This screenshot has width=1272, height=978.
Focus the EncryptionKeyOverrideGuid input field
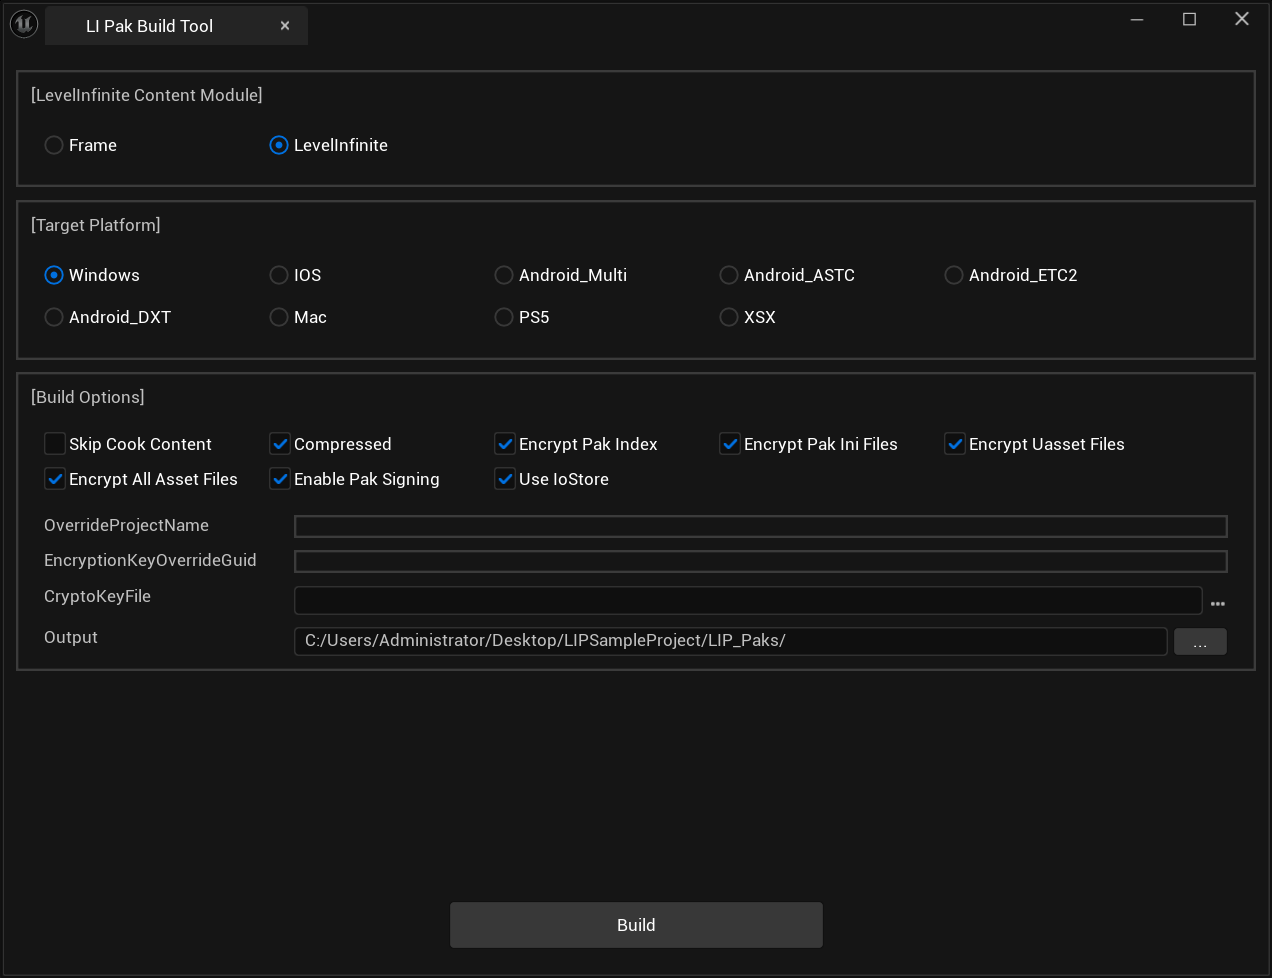(760, 562)
